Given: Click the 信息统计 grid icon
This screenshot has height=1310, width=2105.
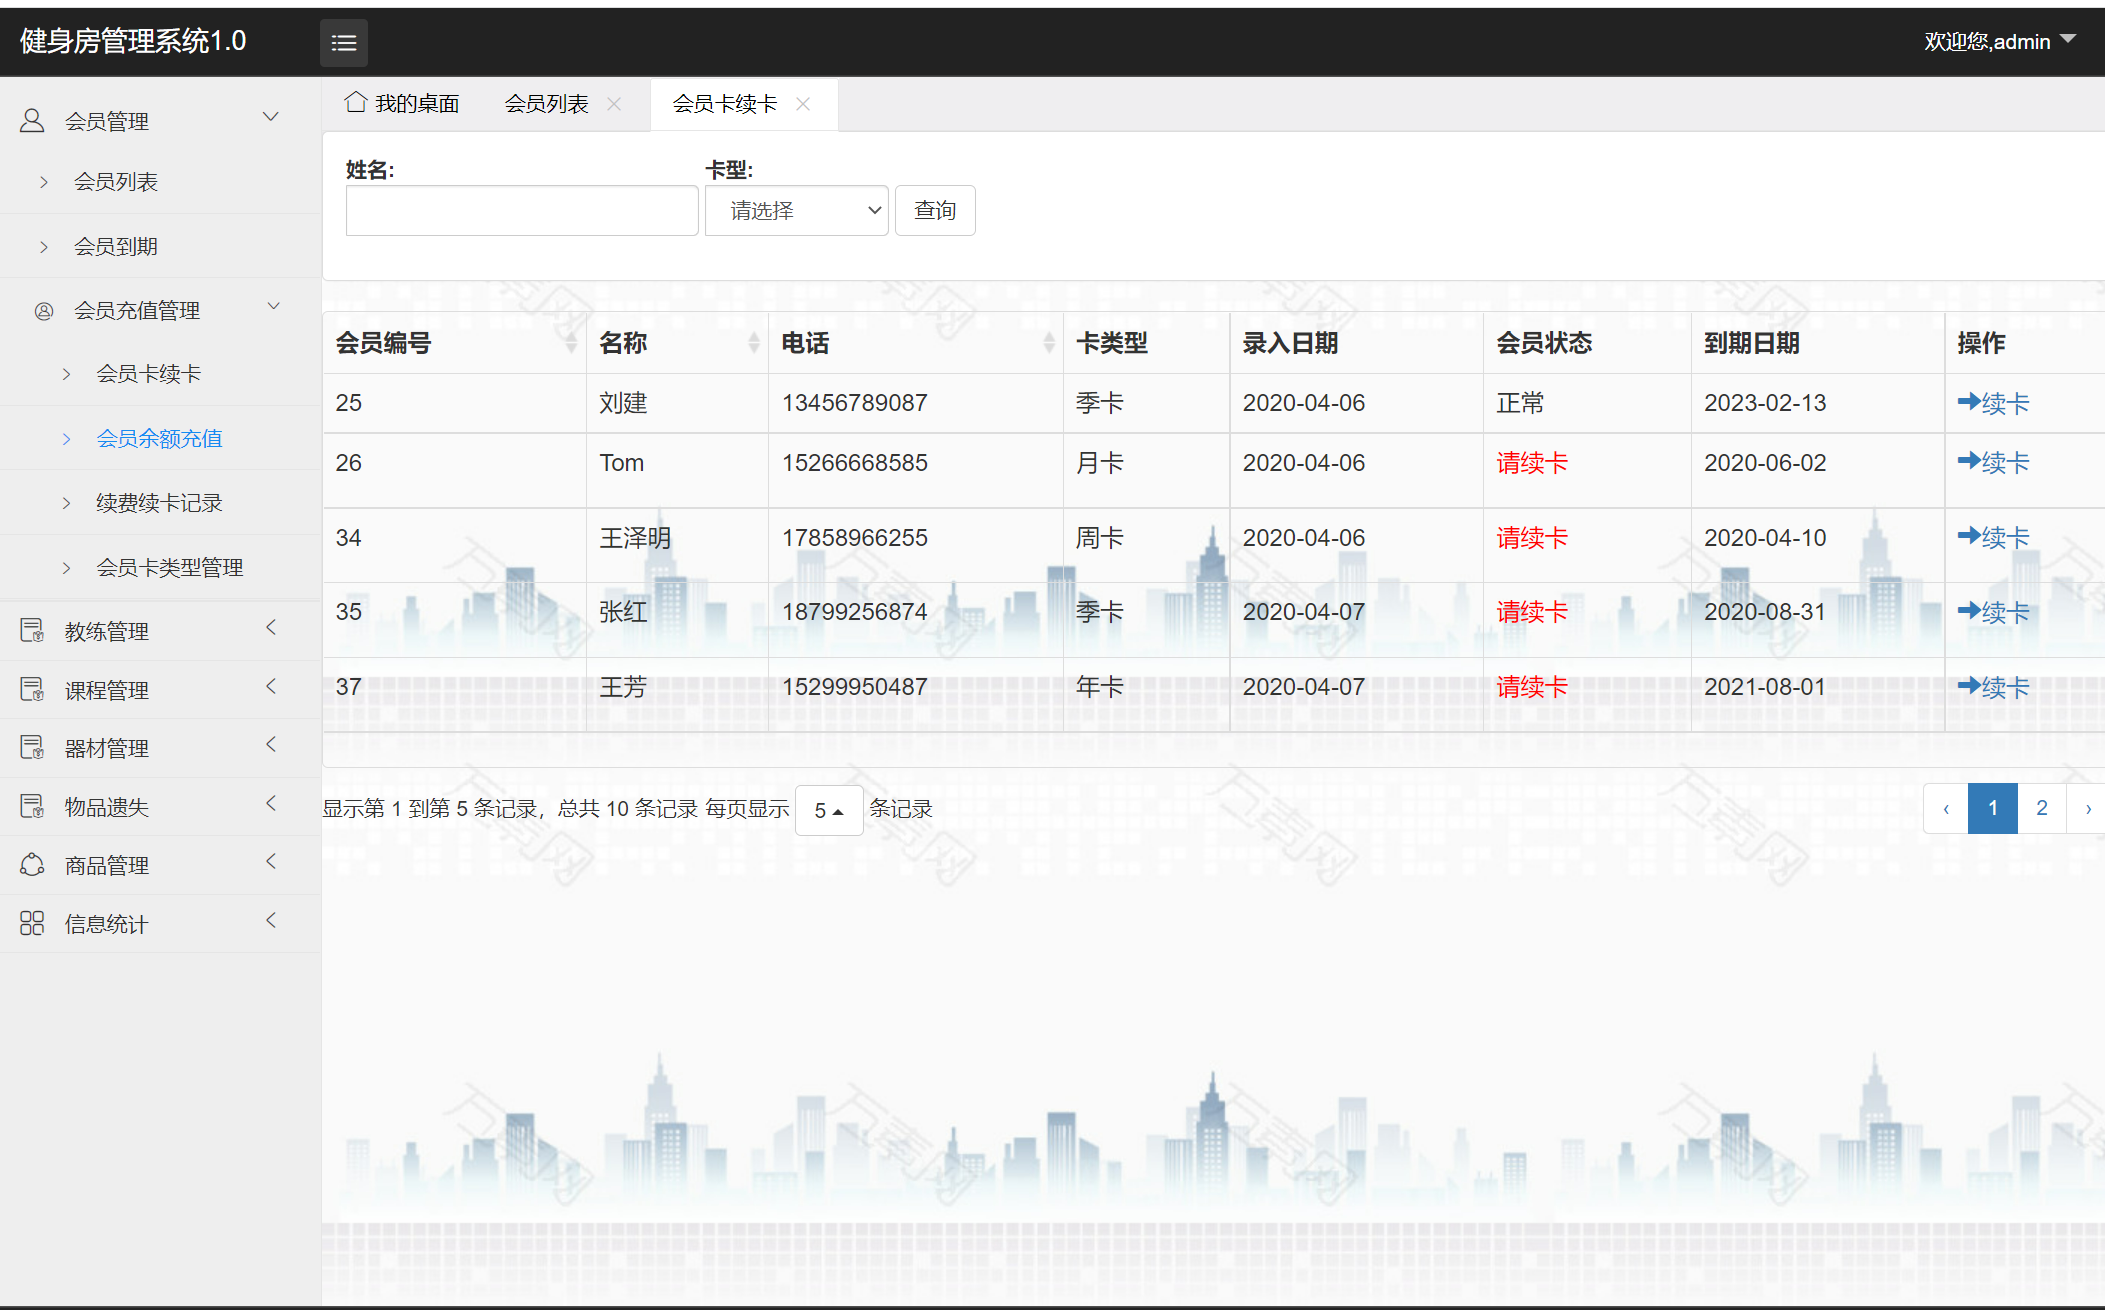Looking at the screenshot, I should [32, 923].
